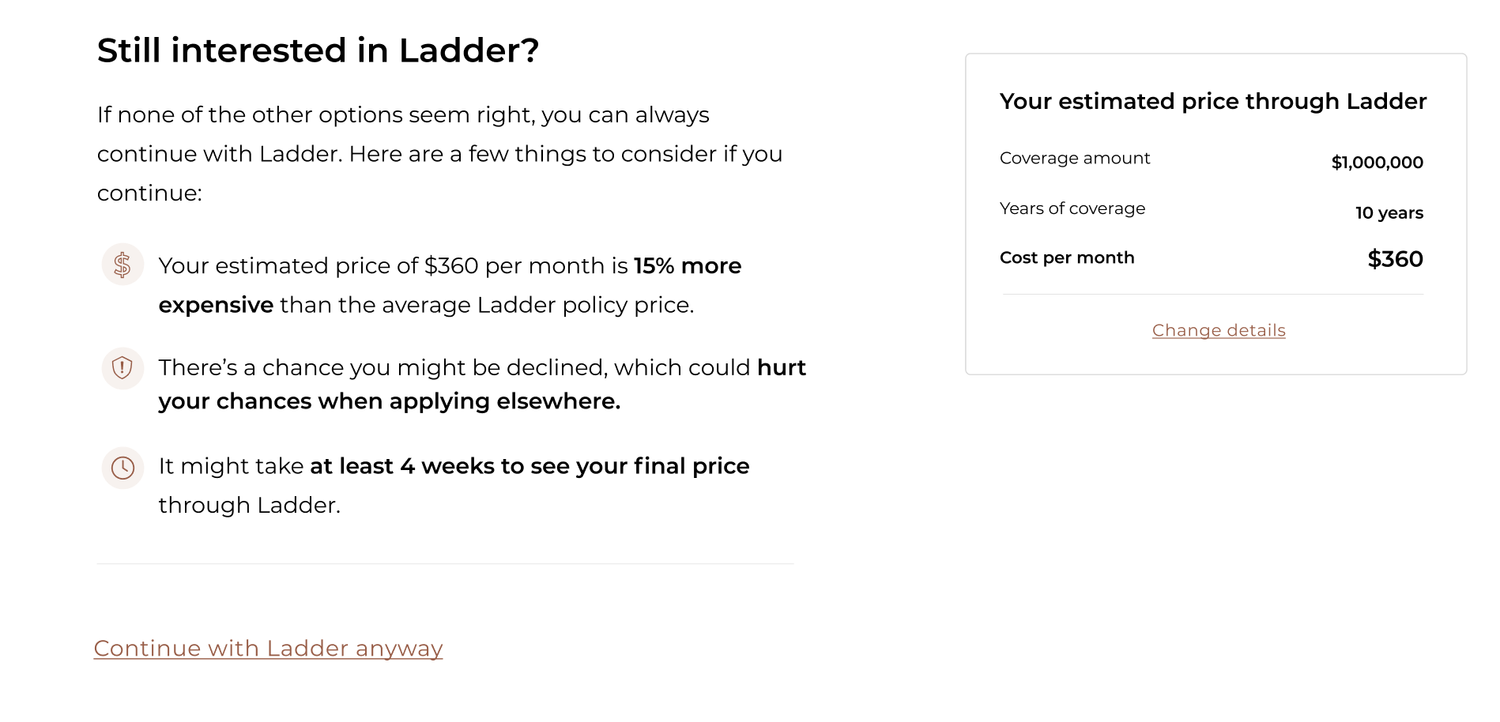This screenshot has width=1500, height=722.
Task: Click the 10 years coverage value
Action: [x=1389, y=213]
